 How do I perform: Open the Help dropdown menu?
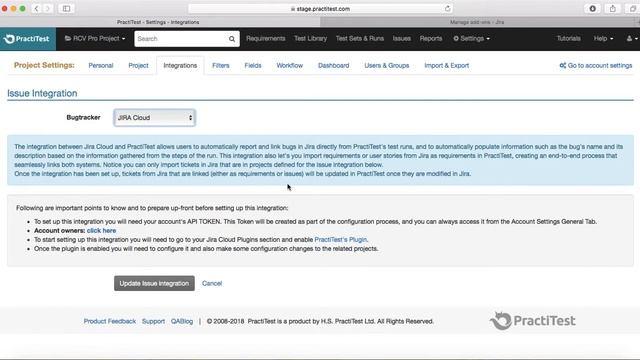click(x=603, y=39)
